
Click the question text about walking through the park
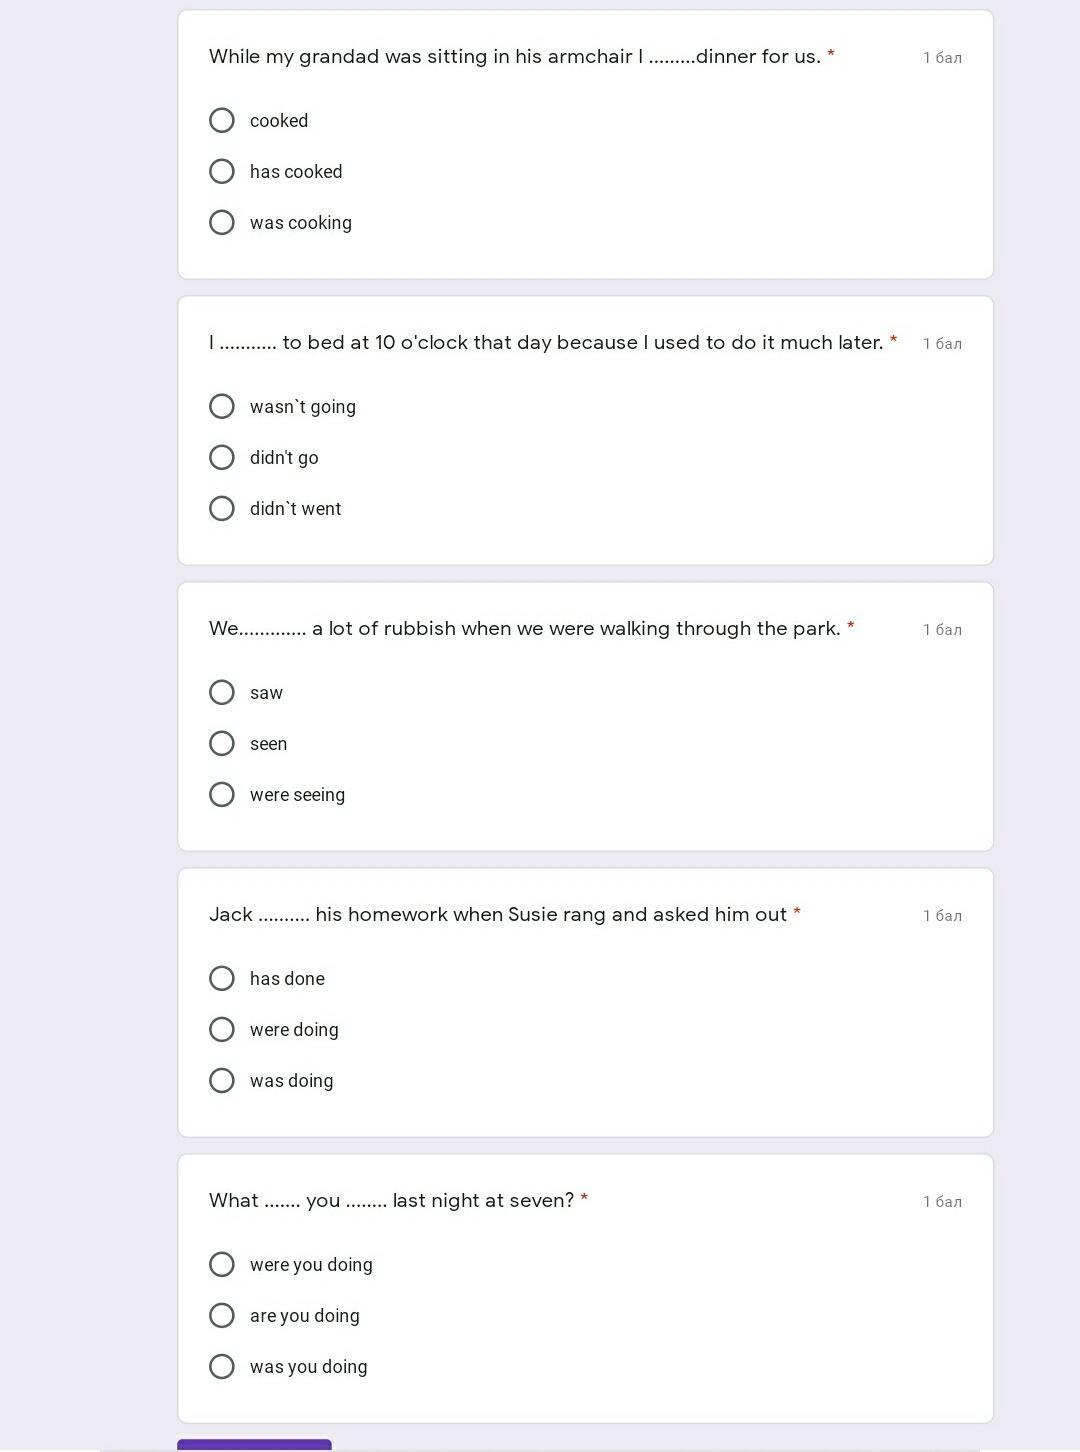tap(524, 629)
